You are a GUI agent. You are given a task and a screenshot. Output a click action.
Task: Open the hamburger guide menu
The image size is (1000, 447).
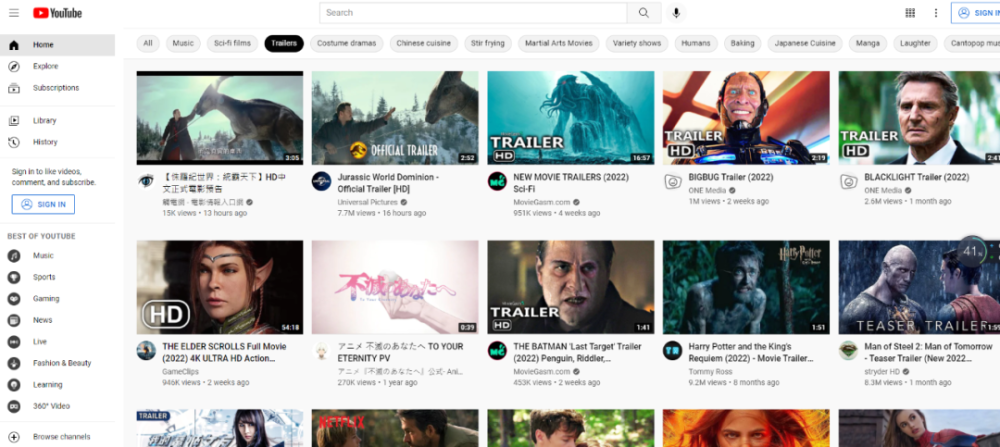coord(14,13)
